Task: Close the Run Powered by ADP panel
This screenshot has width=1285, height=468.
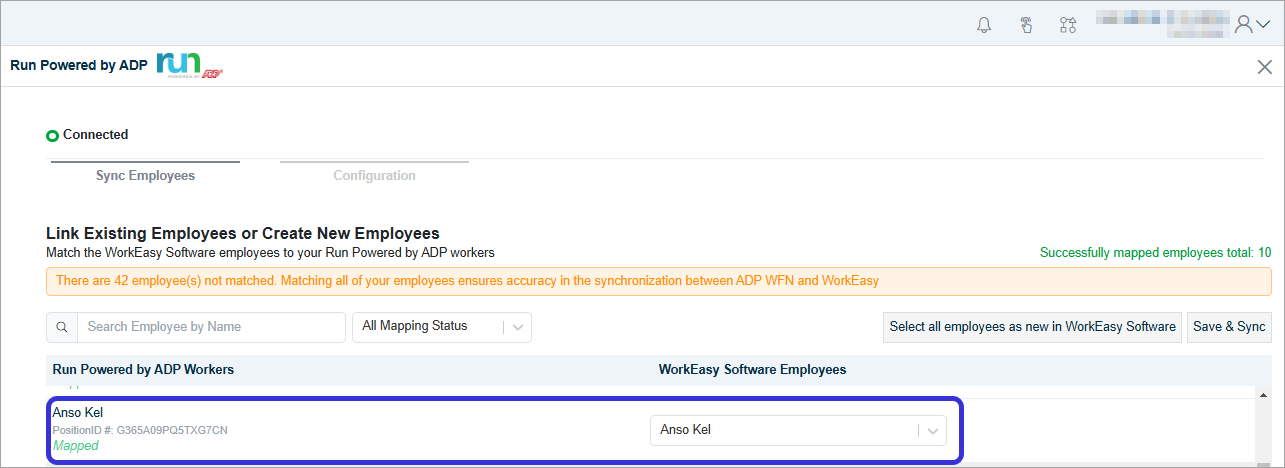Action: 1264,67
